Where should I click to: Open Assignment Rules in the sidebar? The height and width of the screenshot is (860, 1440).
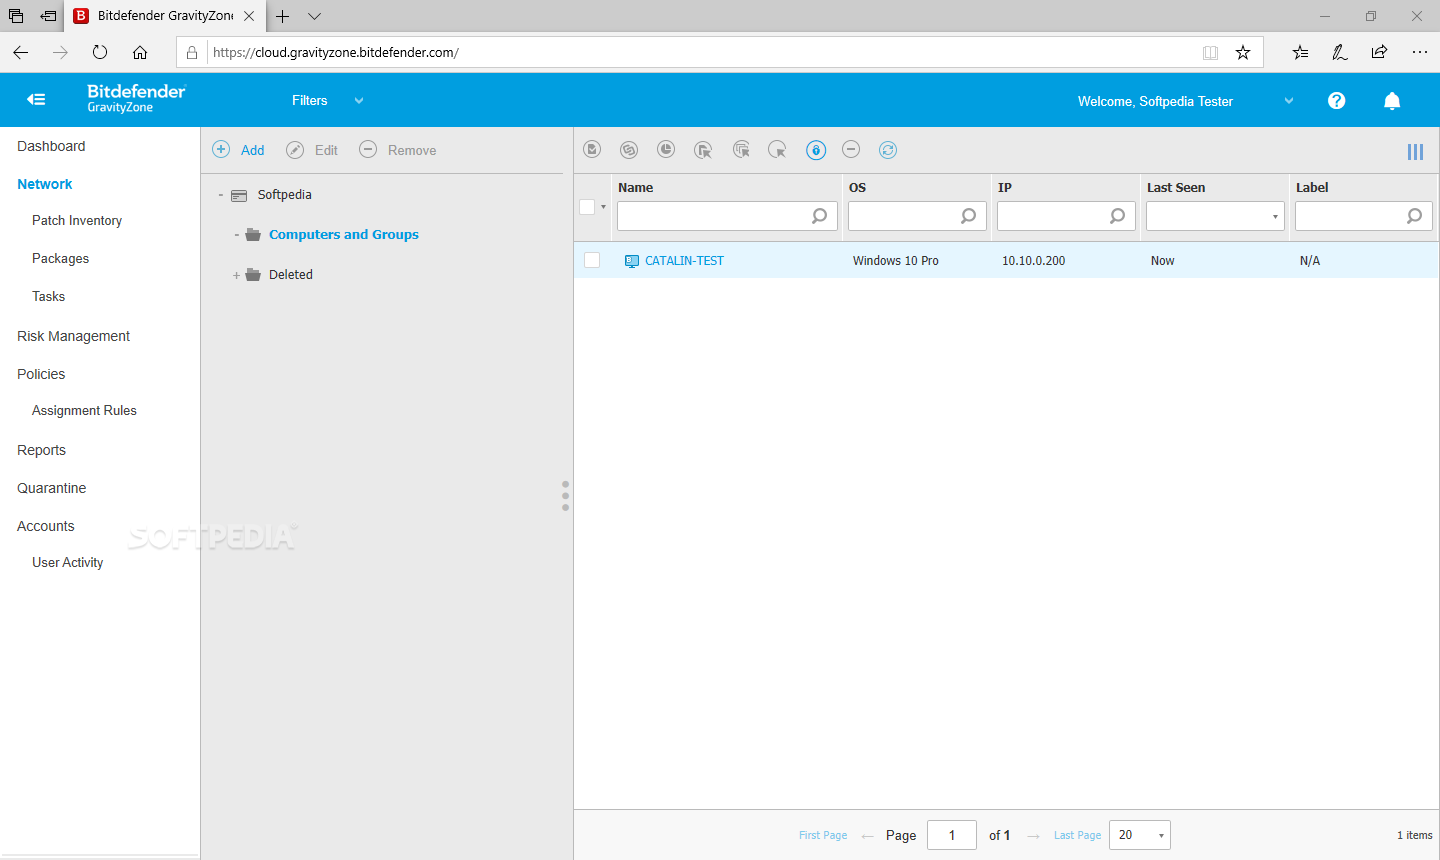tap(84, 410)
